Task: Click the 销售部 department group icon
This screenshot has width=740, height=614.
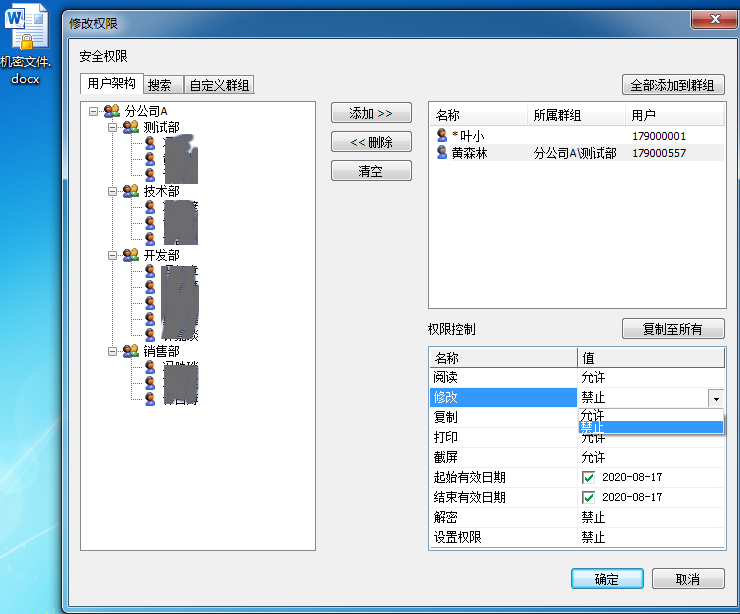Action: coord(131,351)
